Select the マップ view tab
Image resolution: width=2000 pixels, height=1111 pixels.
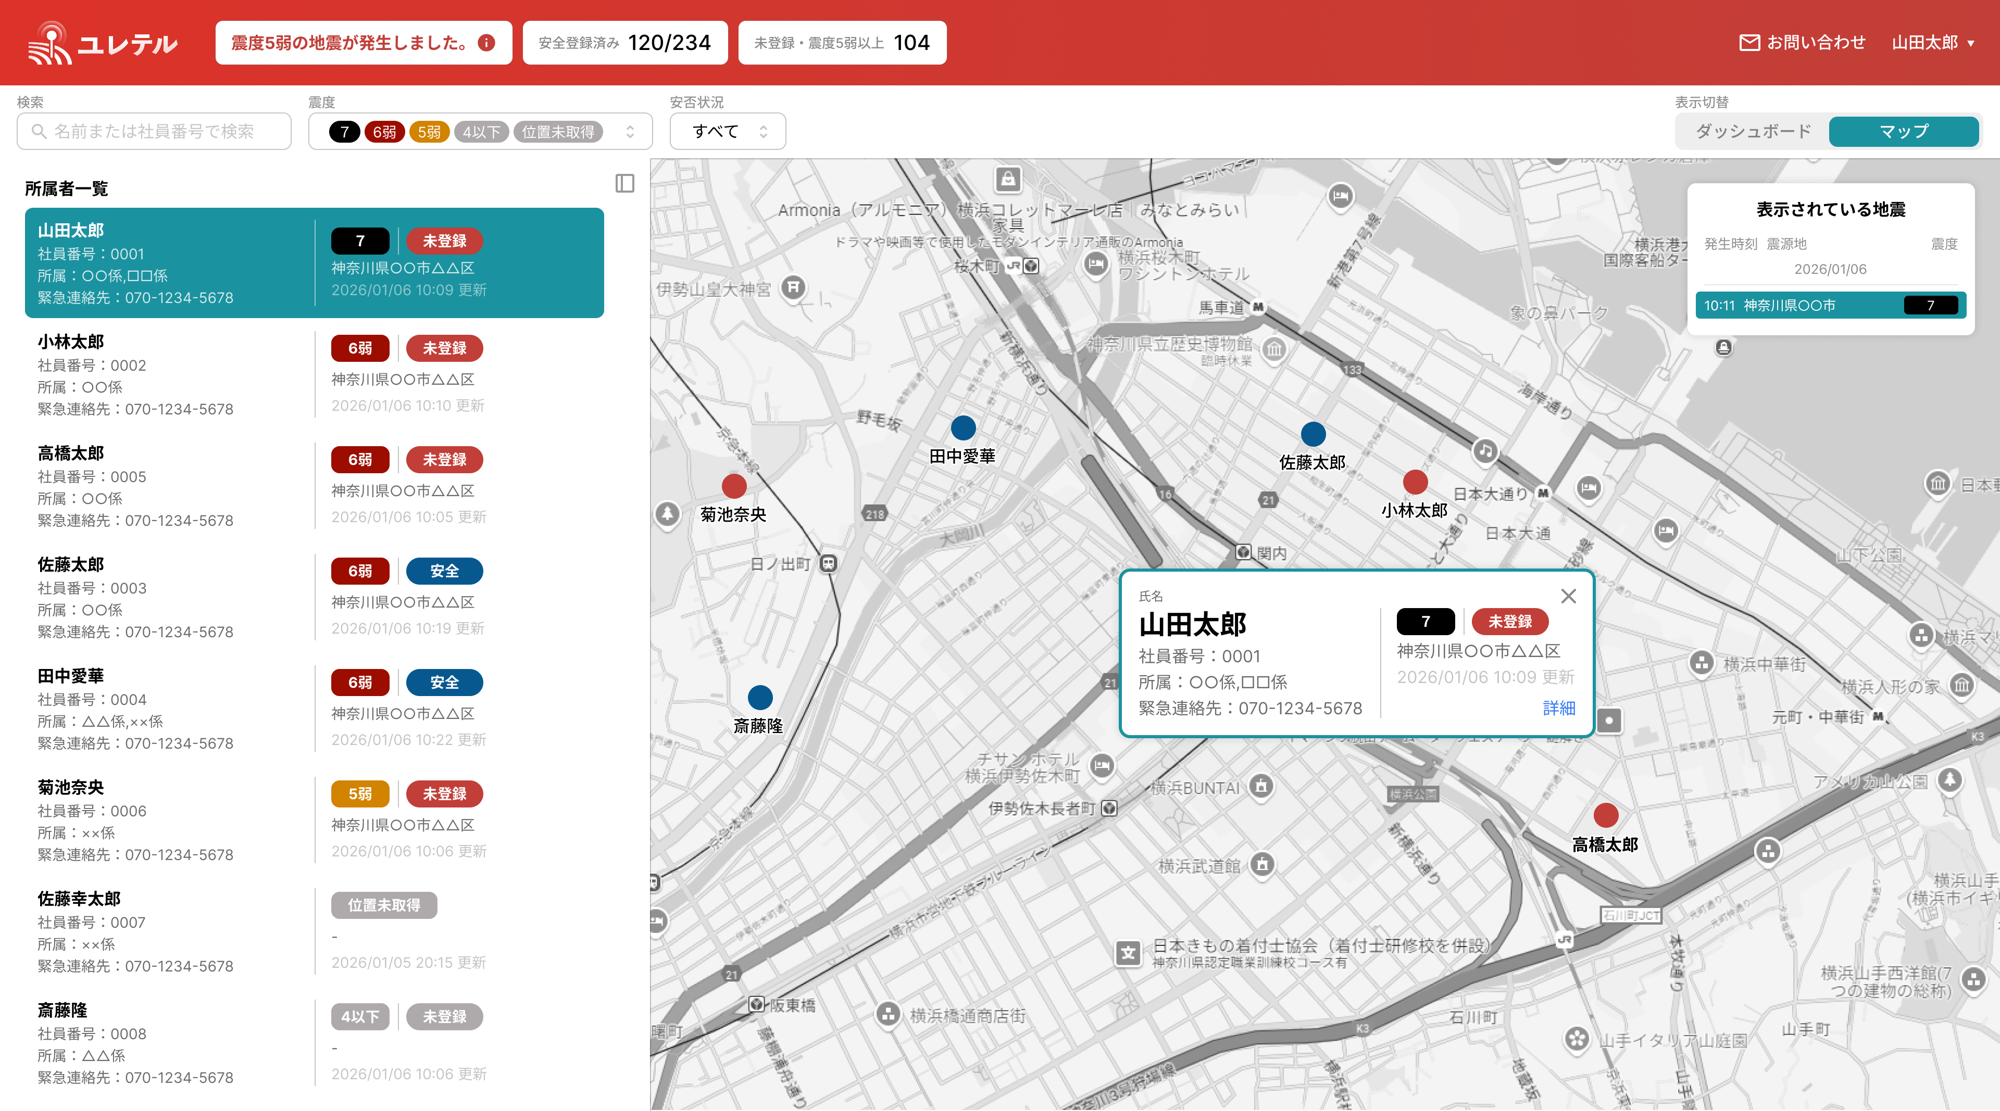[1903, 132]
